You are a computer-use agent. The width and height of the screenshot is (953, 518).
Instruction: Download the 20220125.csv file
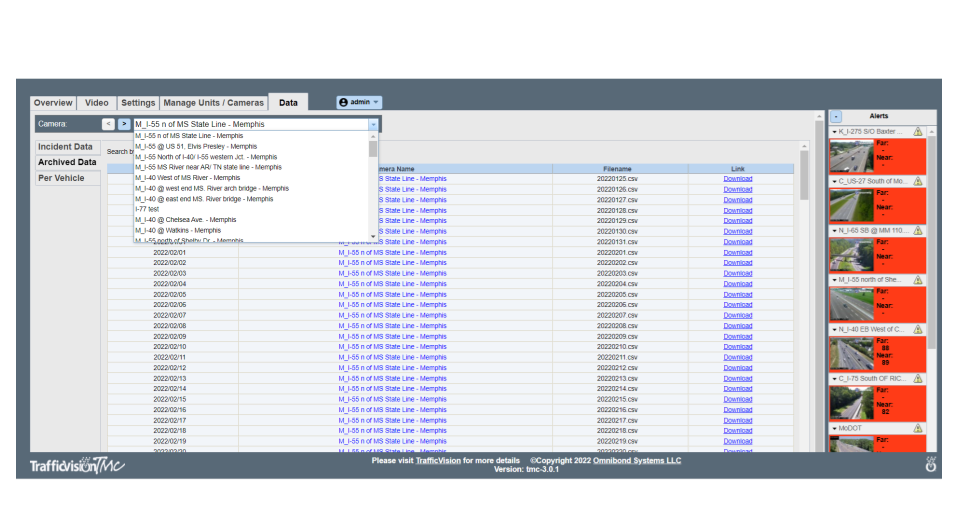tap(738, 179)
